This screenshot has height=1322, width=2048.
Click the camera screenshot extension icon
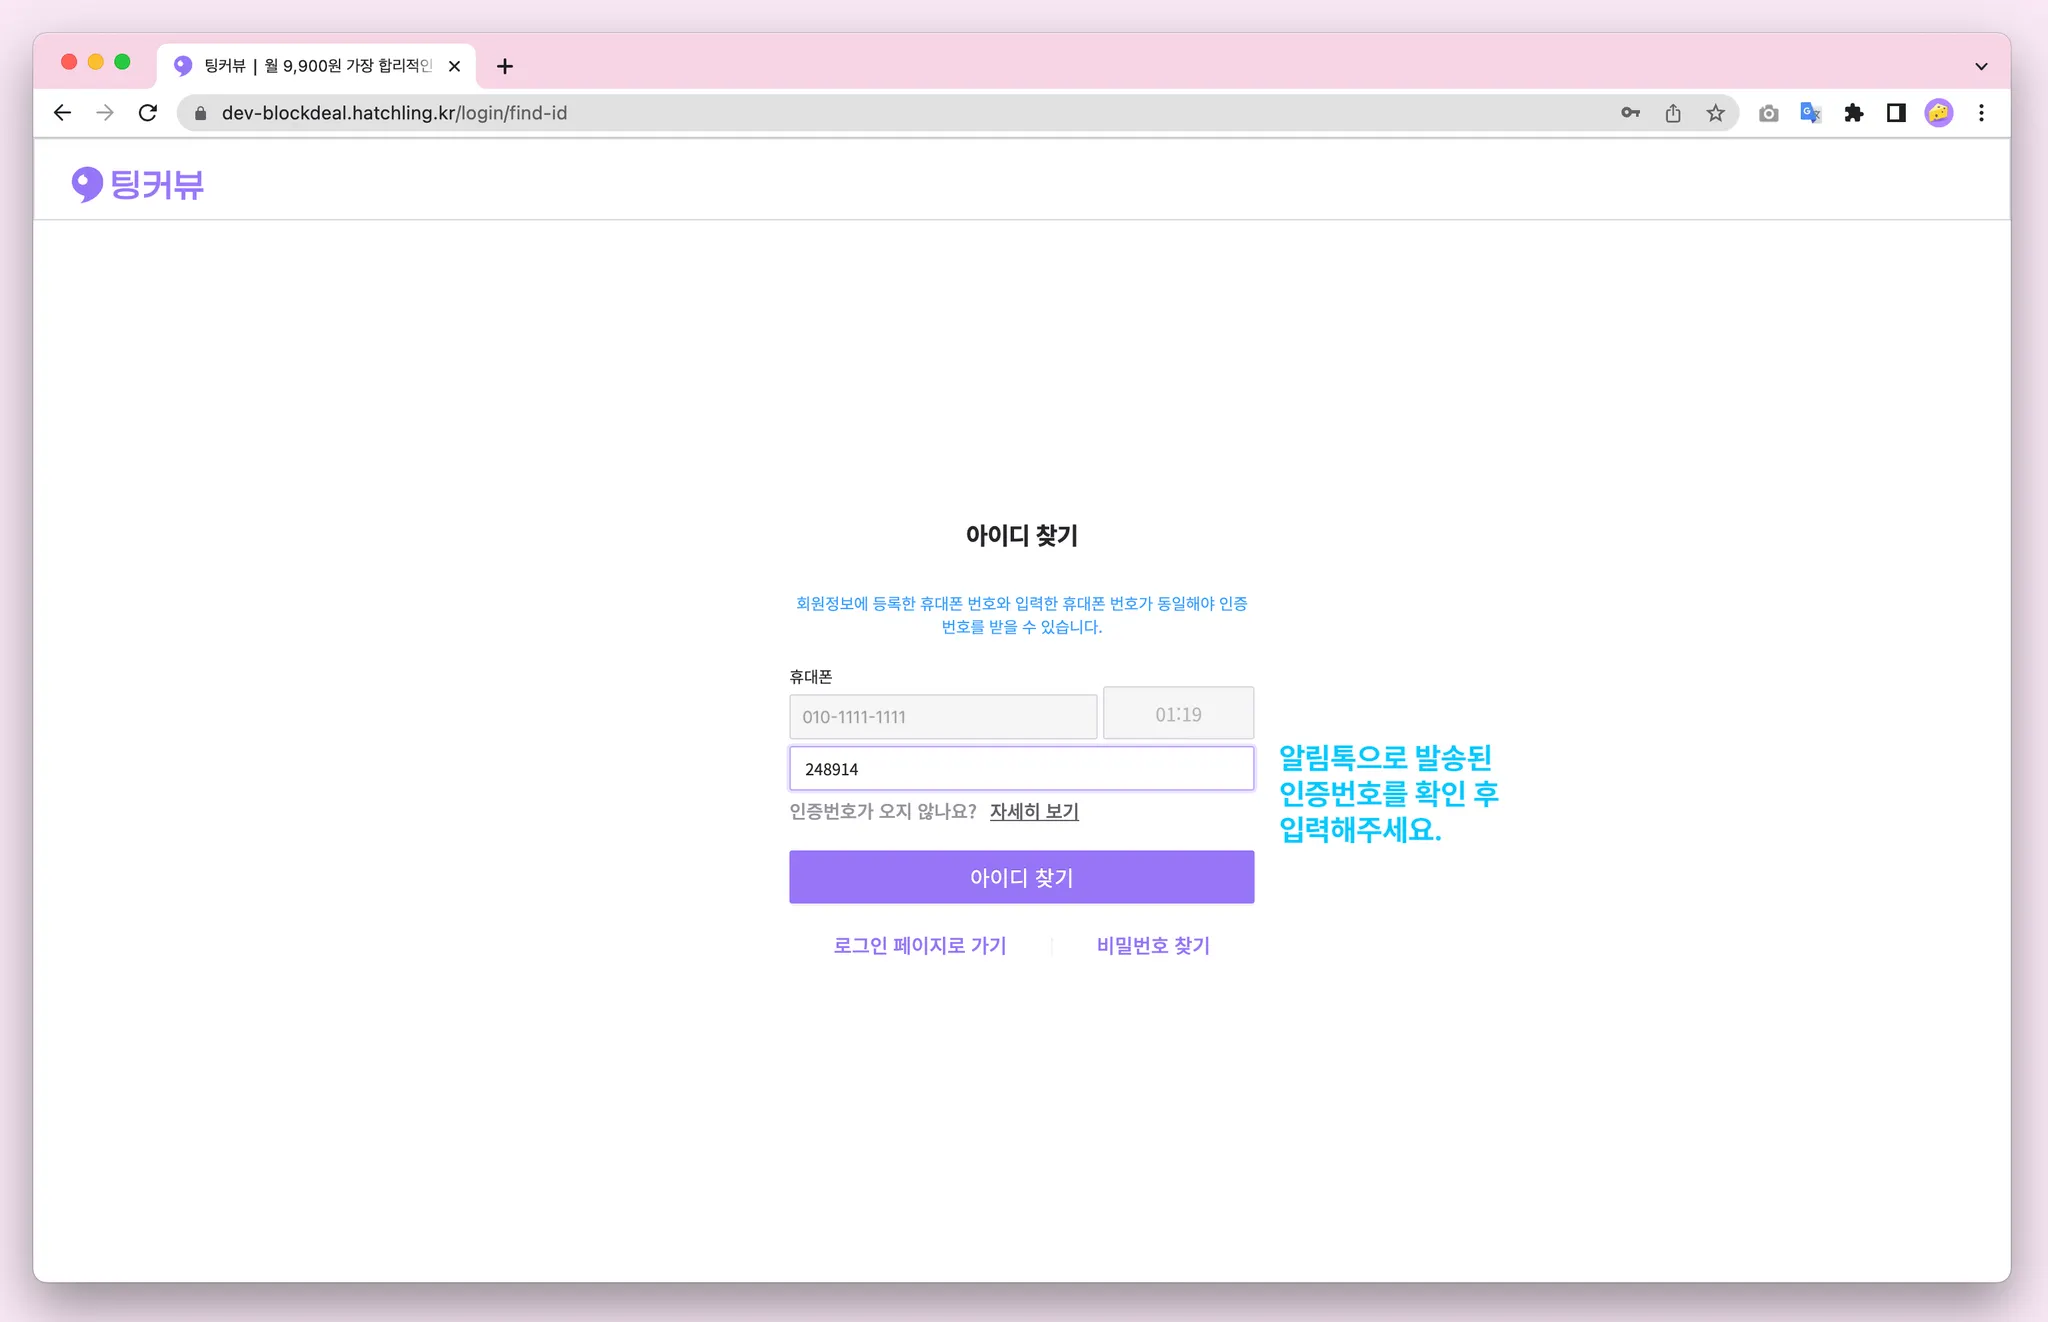point(1768,113)
